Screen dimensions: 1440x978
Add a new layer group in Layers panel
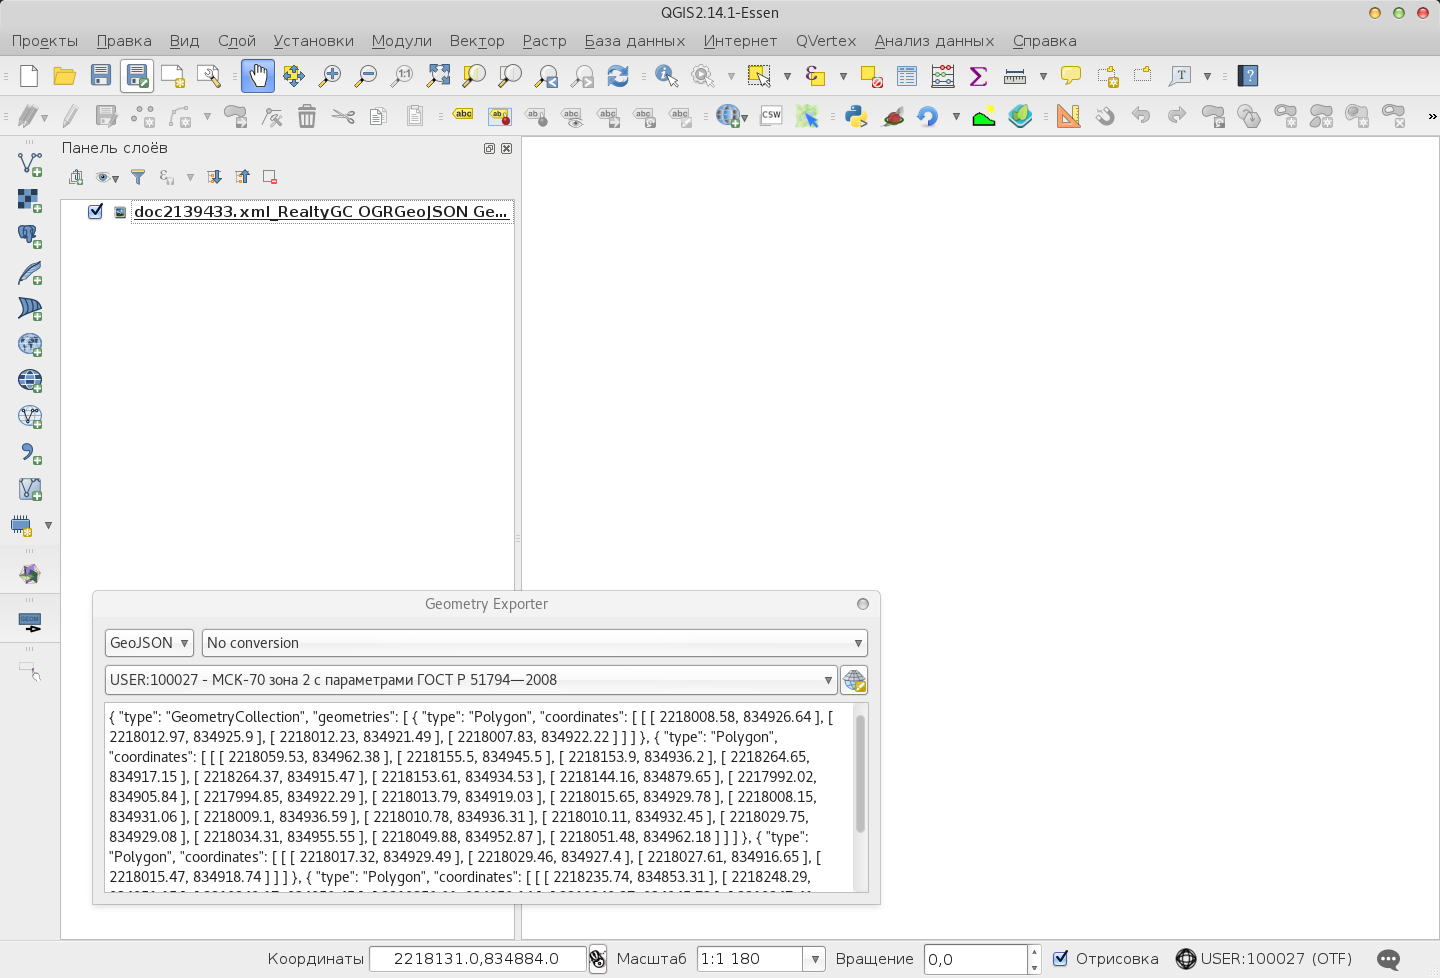coord(76,177)
